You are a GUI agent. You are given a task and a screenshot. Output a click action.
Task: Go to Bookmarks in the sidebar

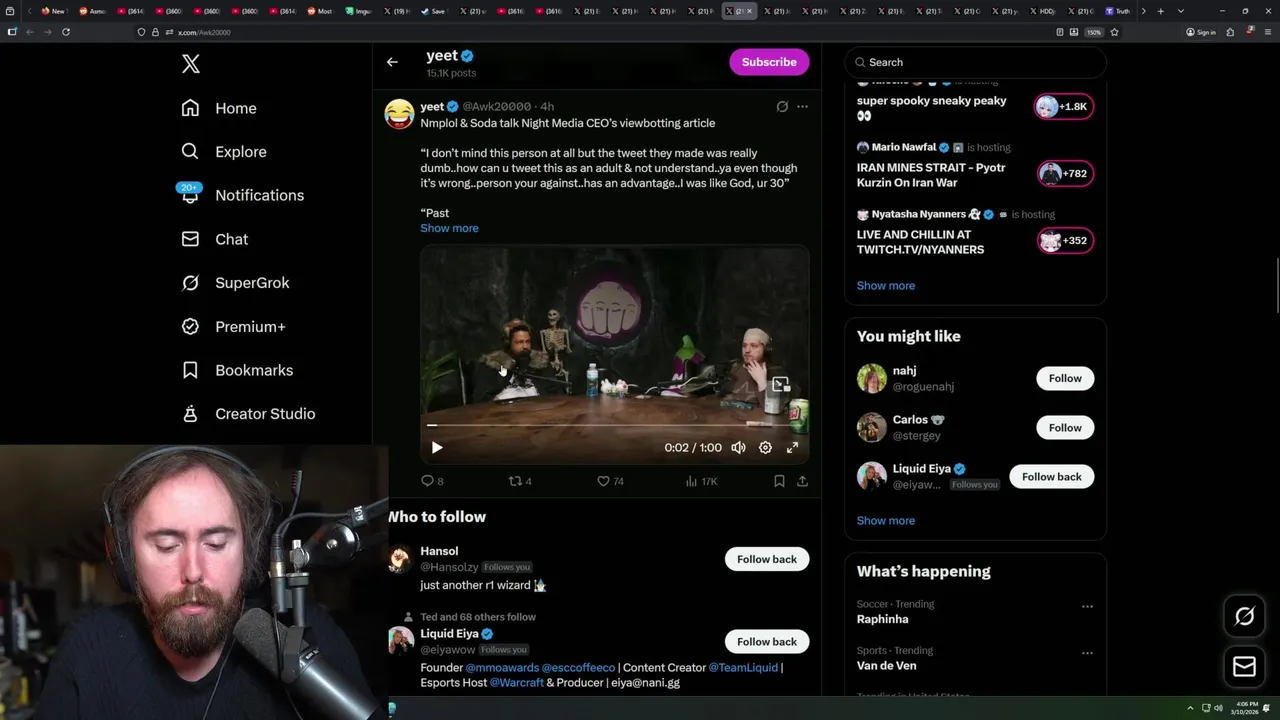[238, 370]
